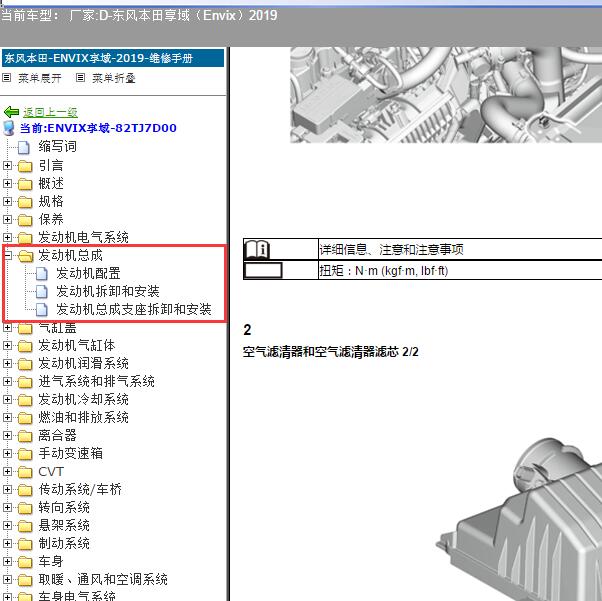Expand the 燃油和排放系统 node

tap(7, 417)
